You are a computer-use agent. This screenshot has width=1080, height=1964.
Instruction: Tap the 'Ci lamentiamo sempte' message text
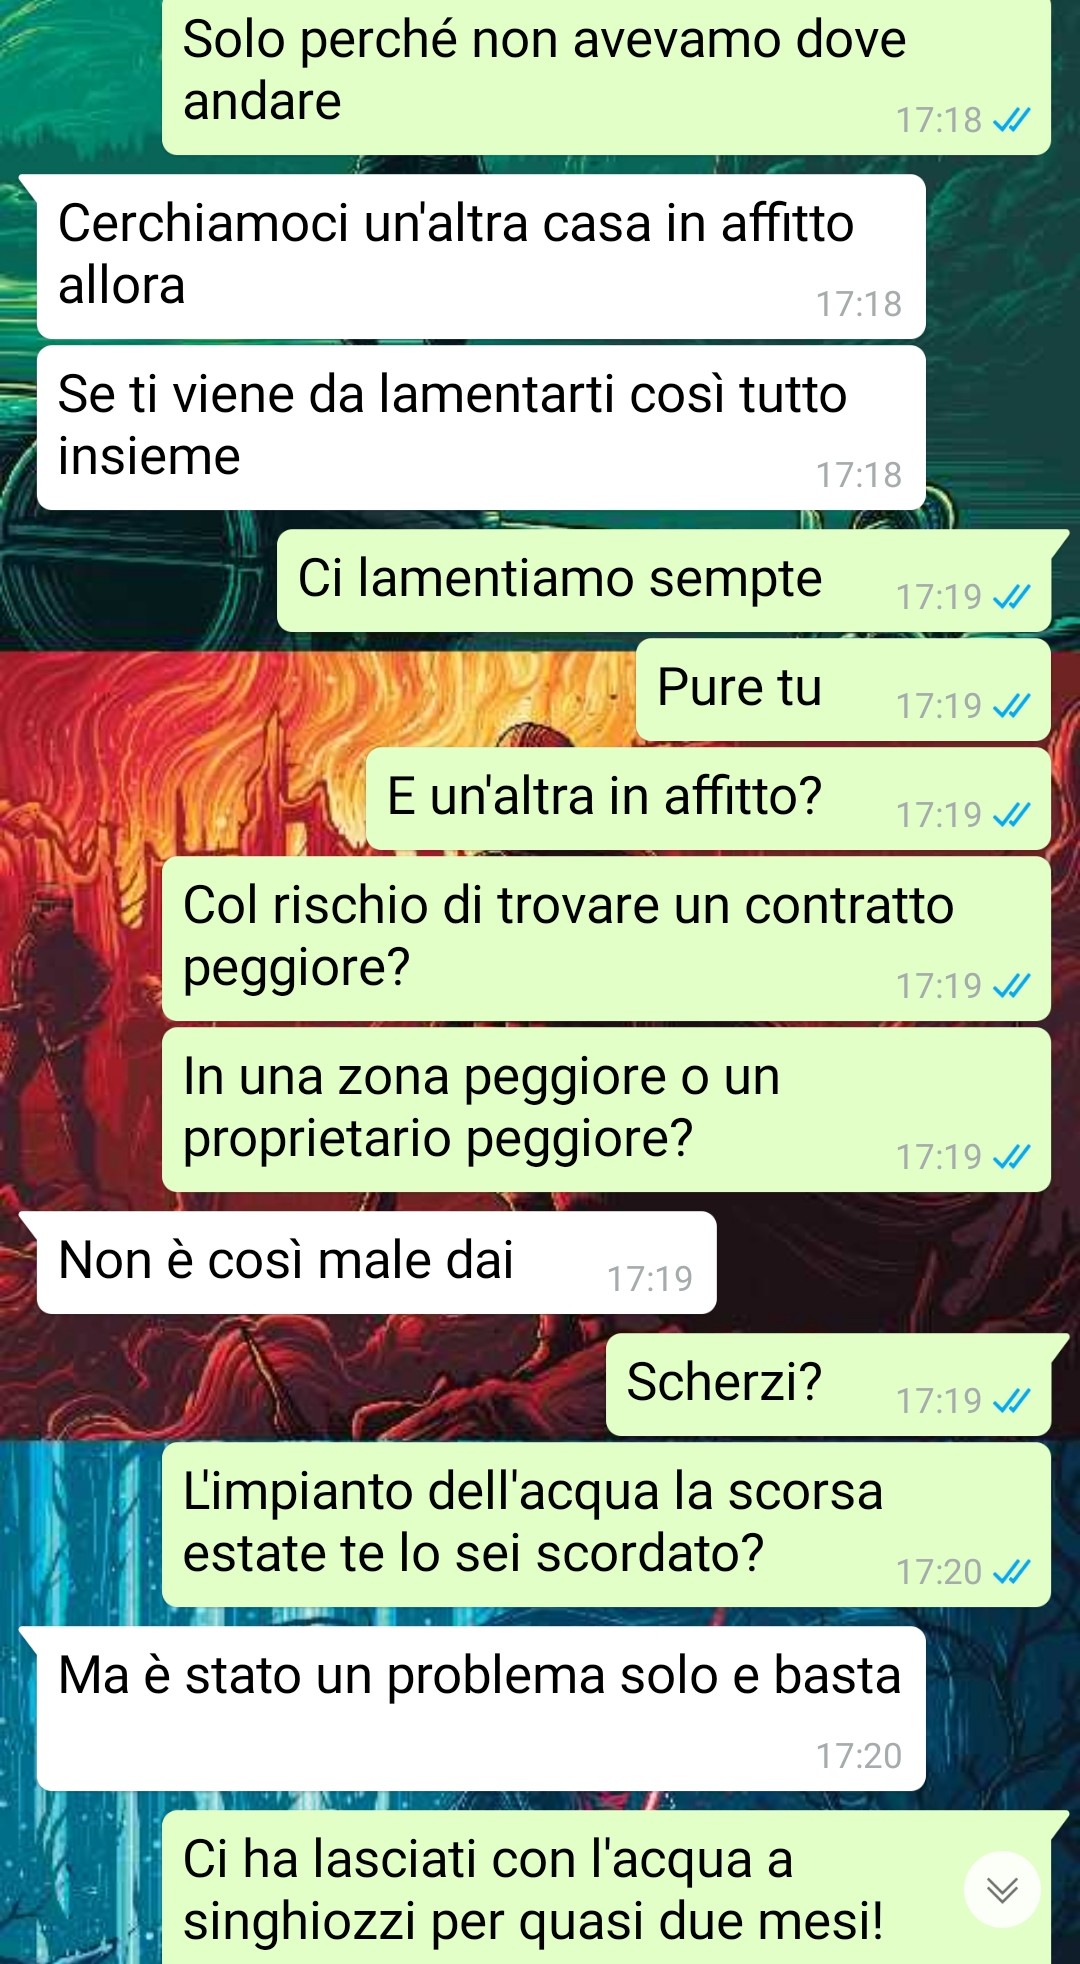click(560, 579)
